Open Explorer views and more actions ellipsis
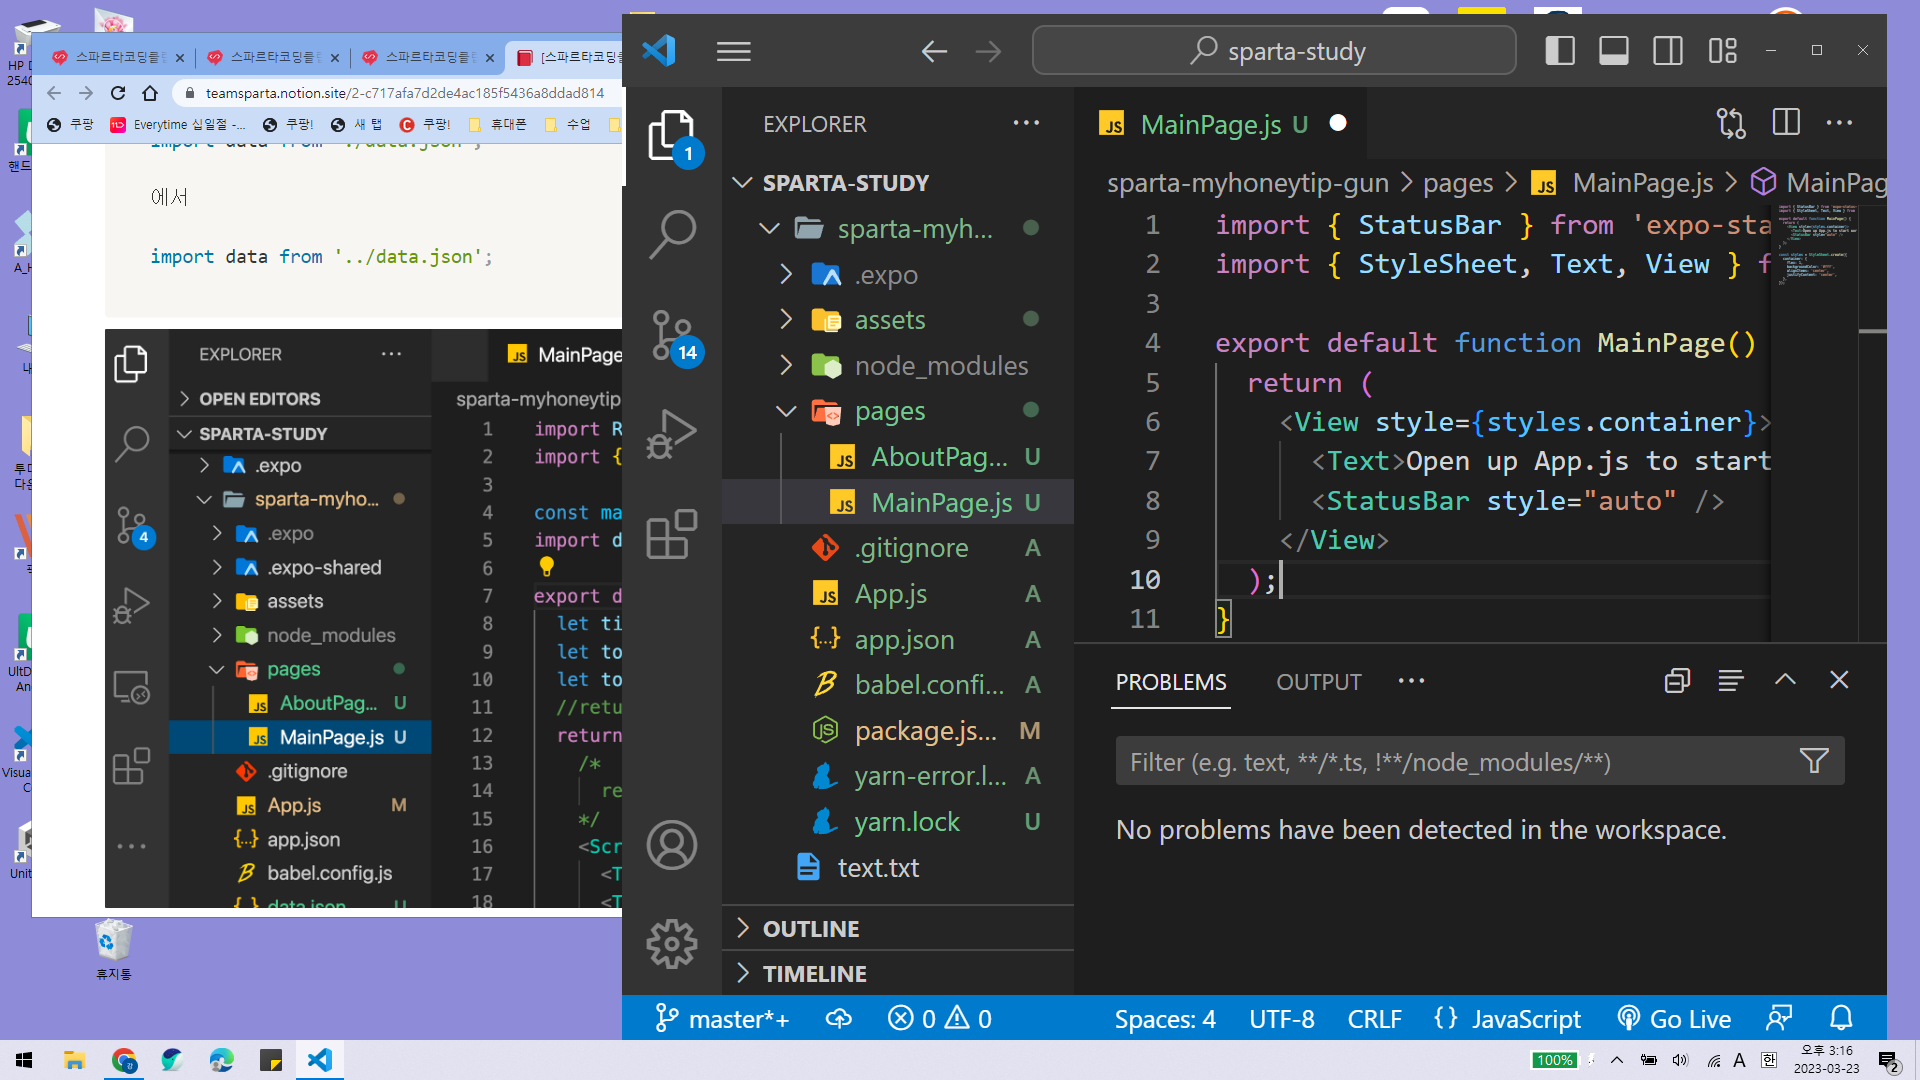The width and height of the screenshot is (1920, 1080). click(x=1026, y=123)
